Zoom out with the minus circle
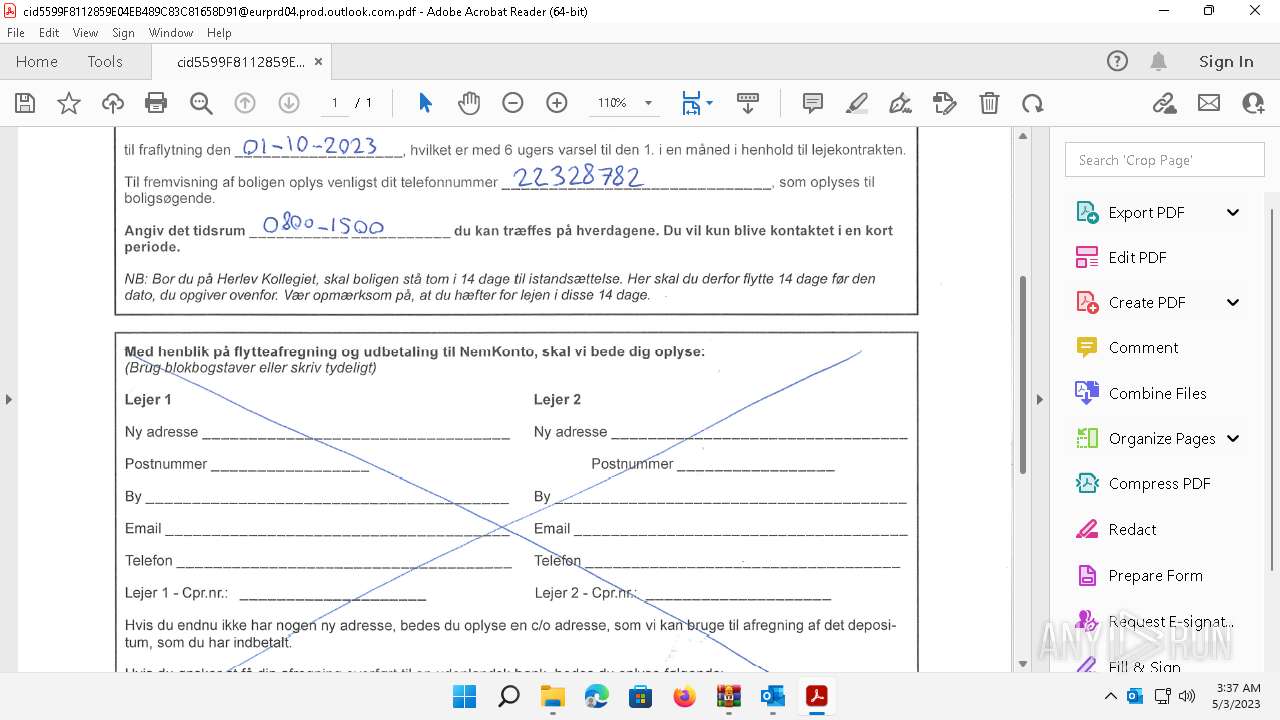 click(513, 103)
